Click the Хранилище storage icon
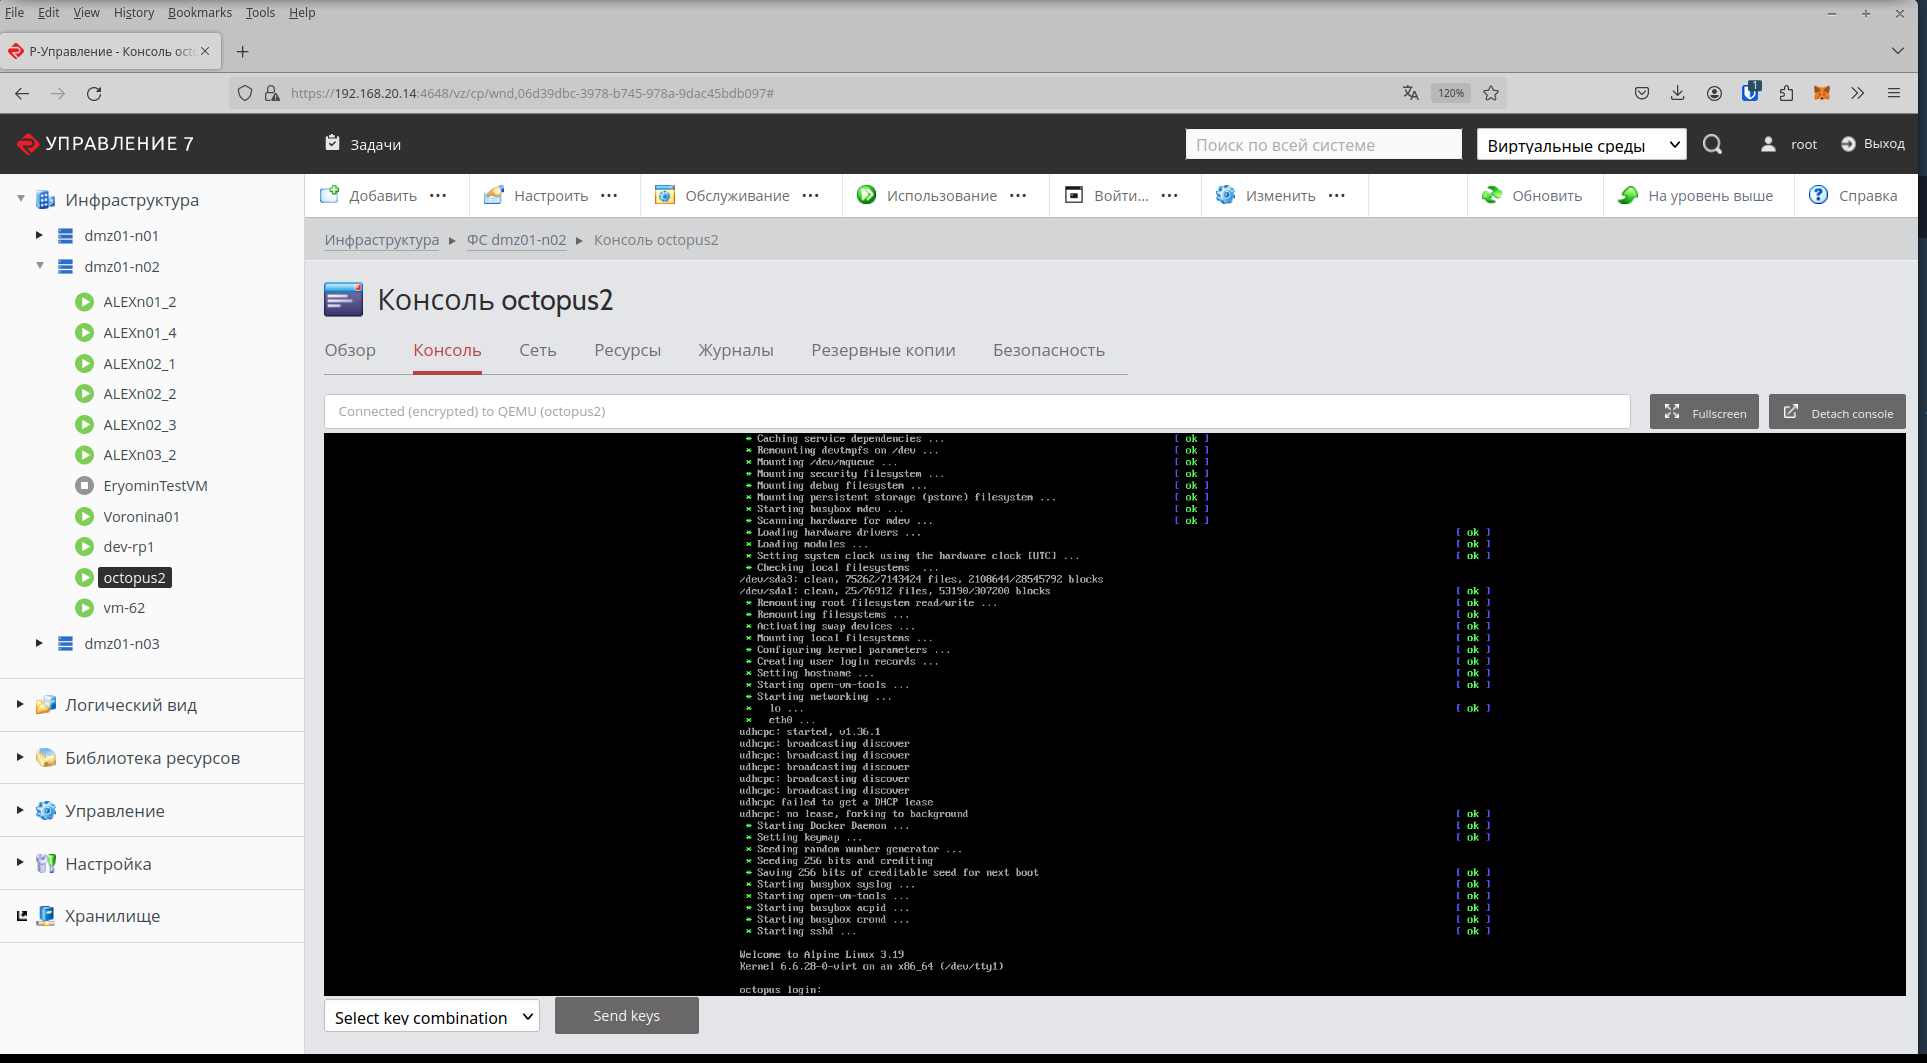Viewport: 1927px width, 1063px height. coord(45,916)
